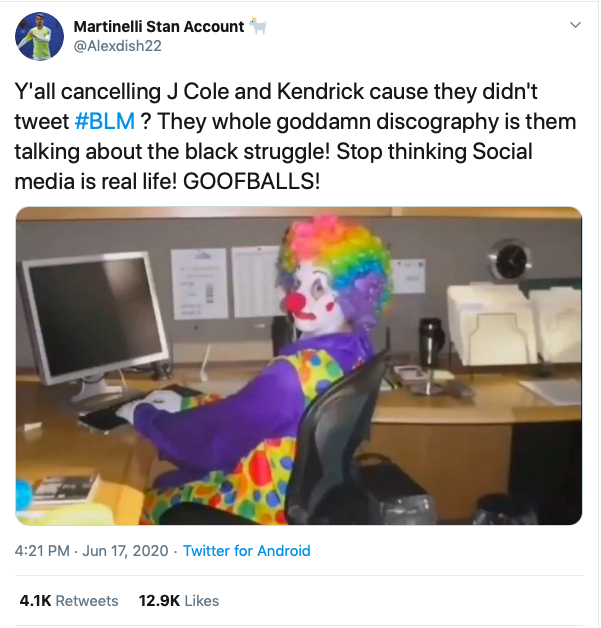
Task: Expand the tweet options chevron menu
Action: [575, 25]
